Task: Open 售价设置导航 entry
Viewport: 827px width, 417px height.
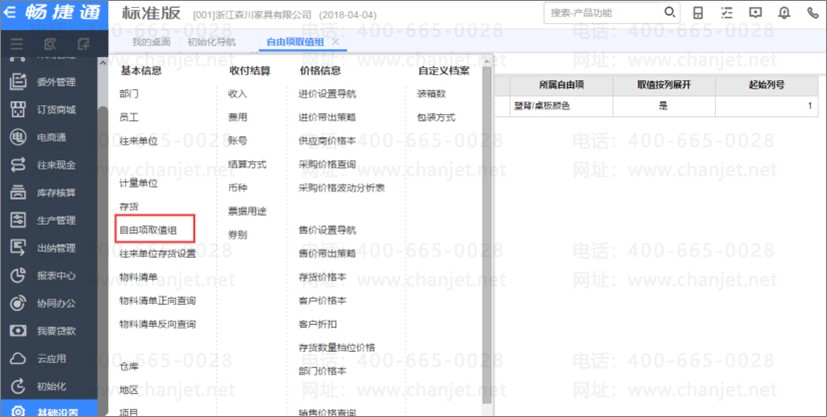Action: coord(327,230)
